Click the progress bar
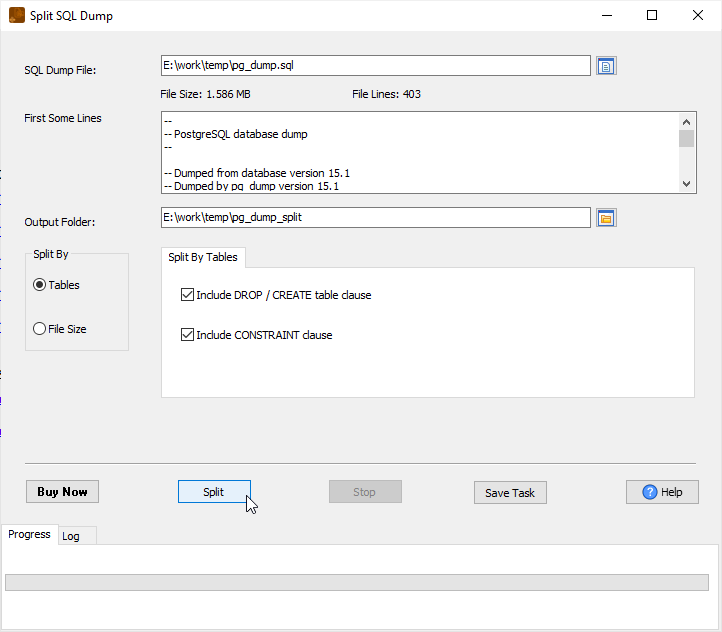Screen dimensions: 722x632 click(x=357, y=582)
